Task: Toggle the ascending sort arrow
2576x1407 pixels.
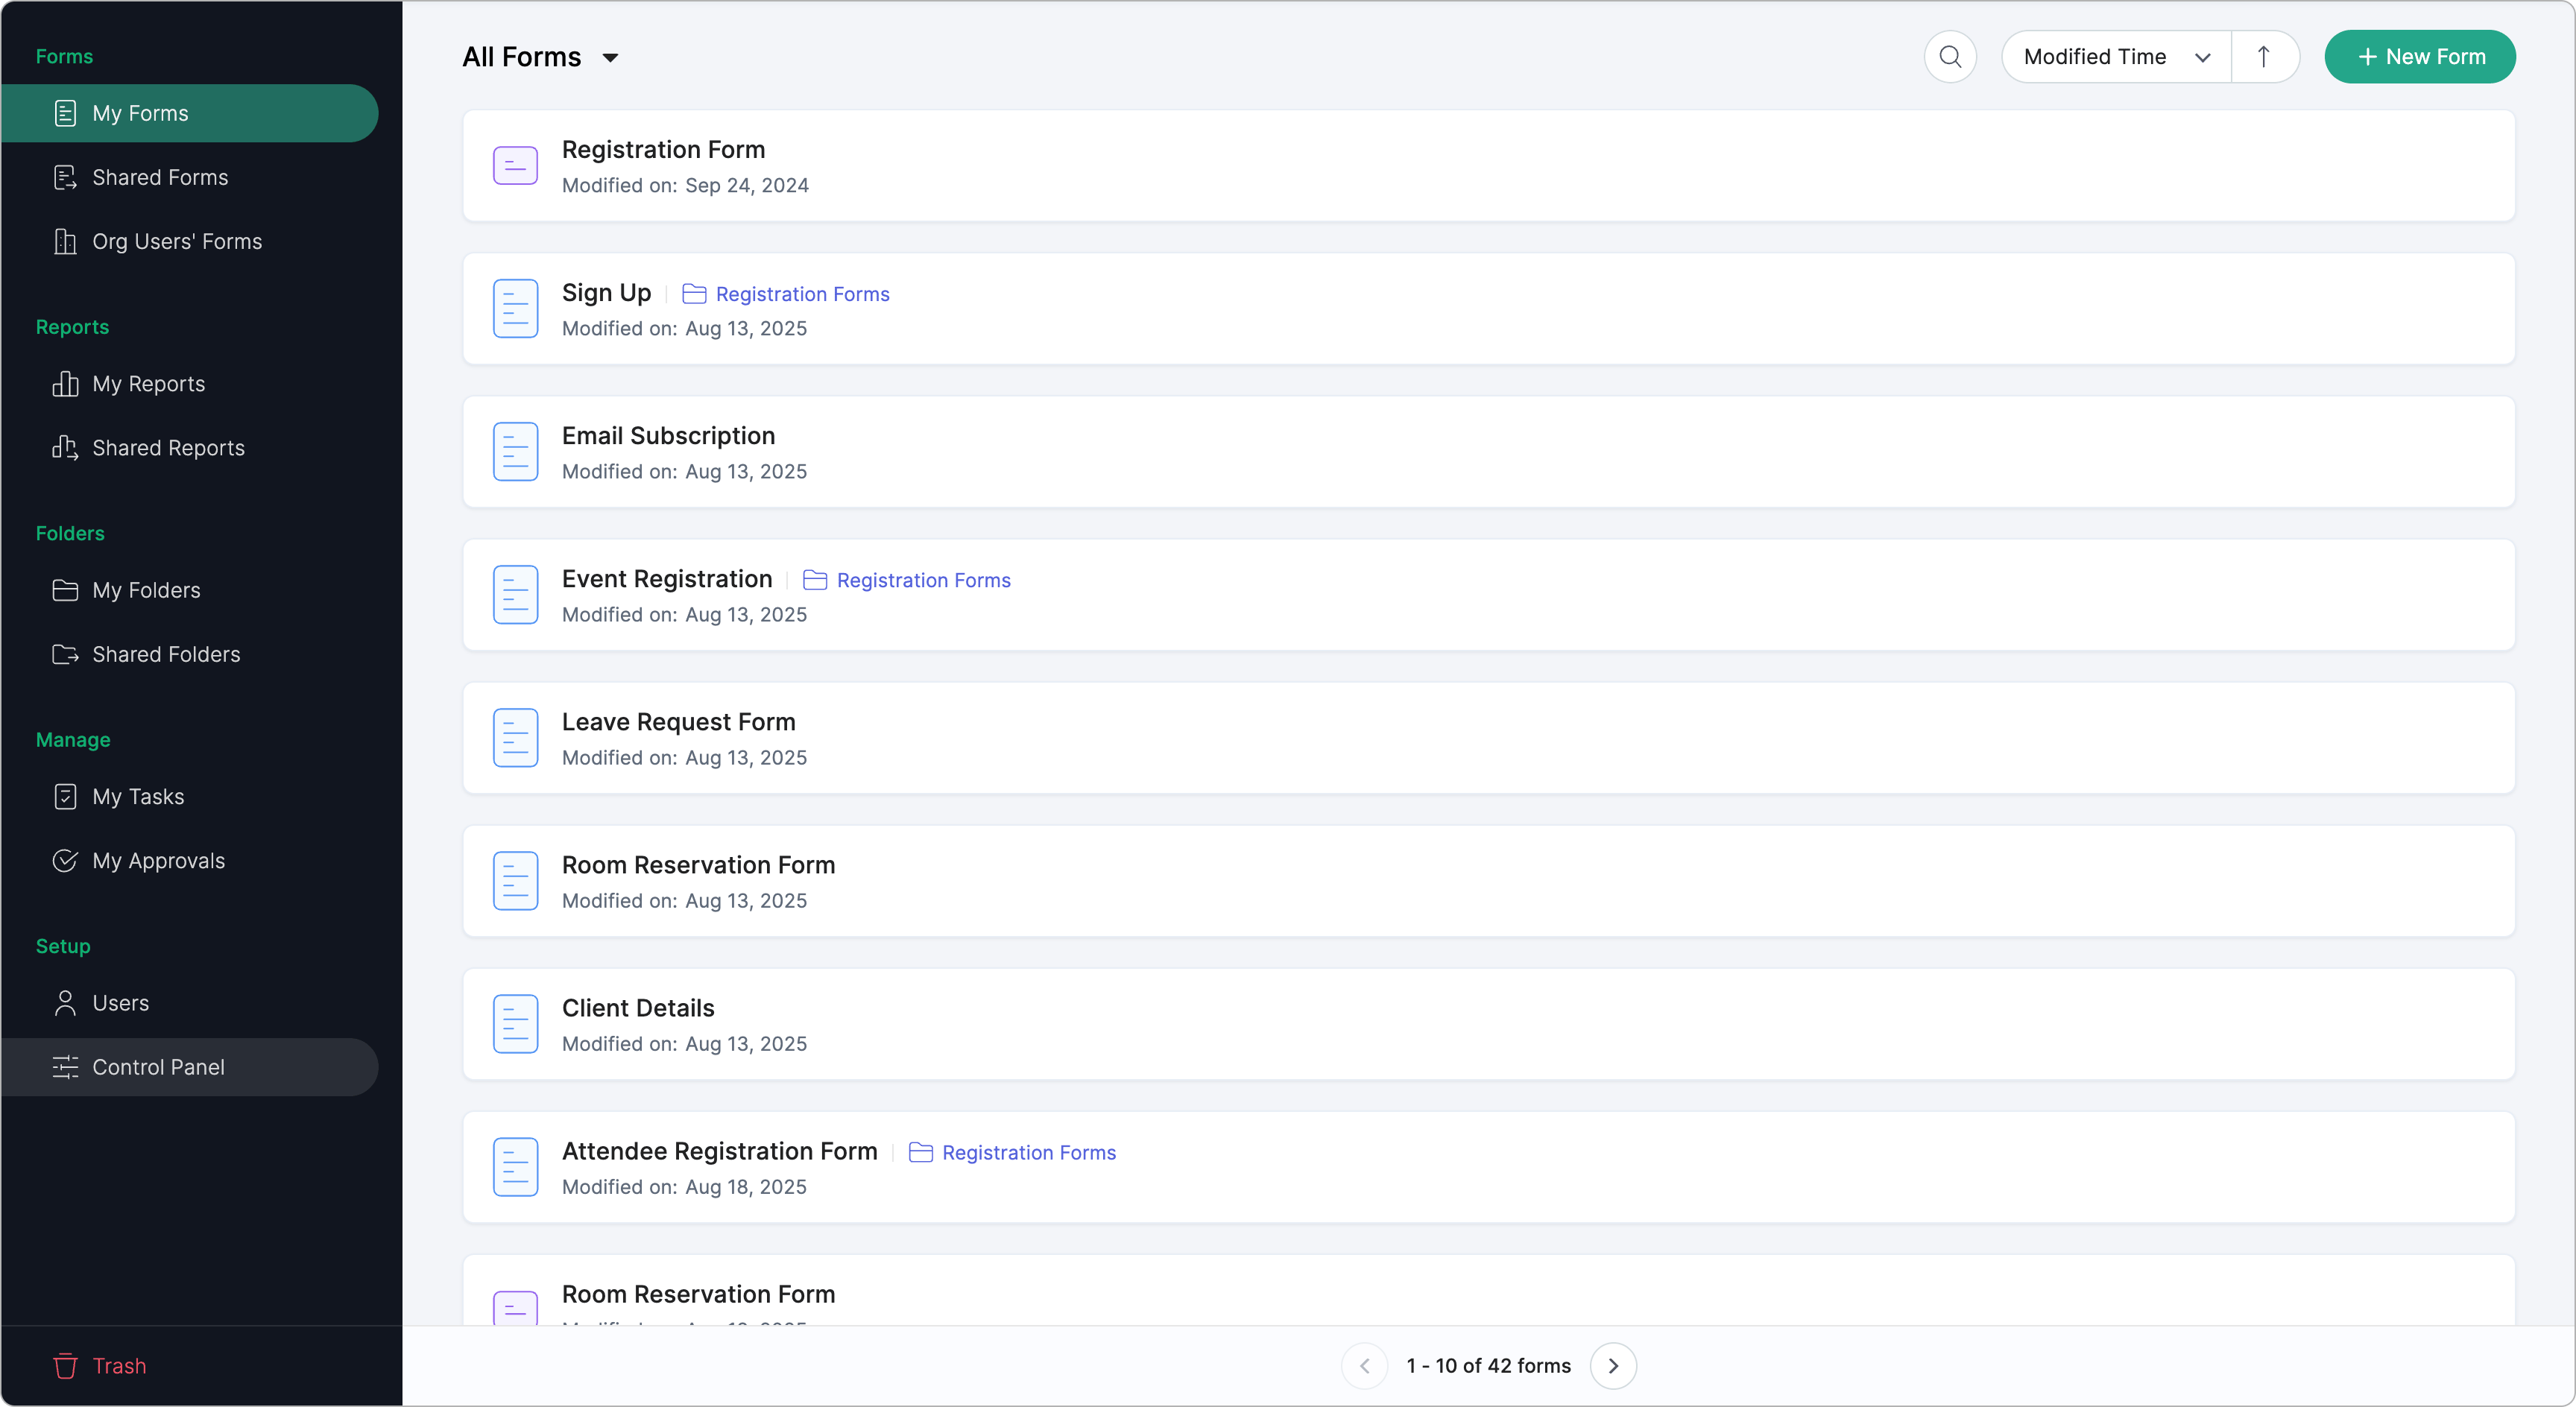Action: click(2264, 57)
